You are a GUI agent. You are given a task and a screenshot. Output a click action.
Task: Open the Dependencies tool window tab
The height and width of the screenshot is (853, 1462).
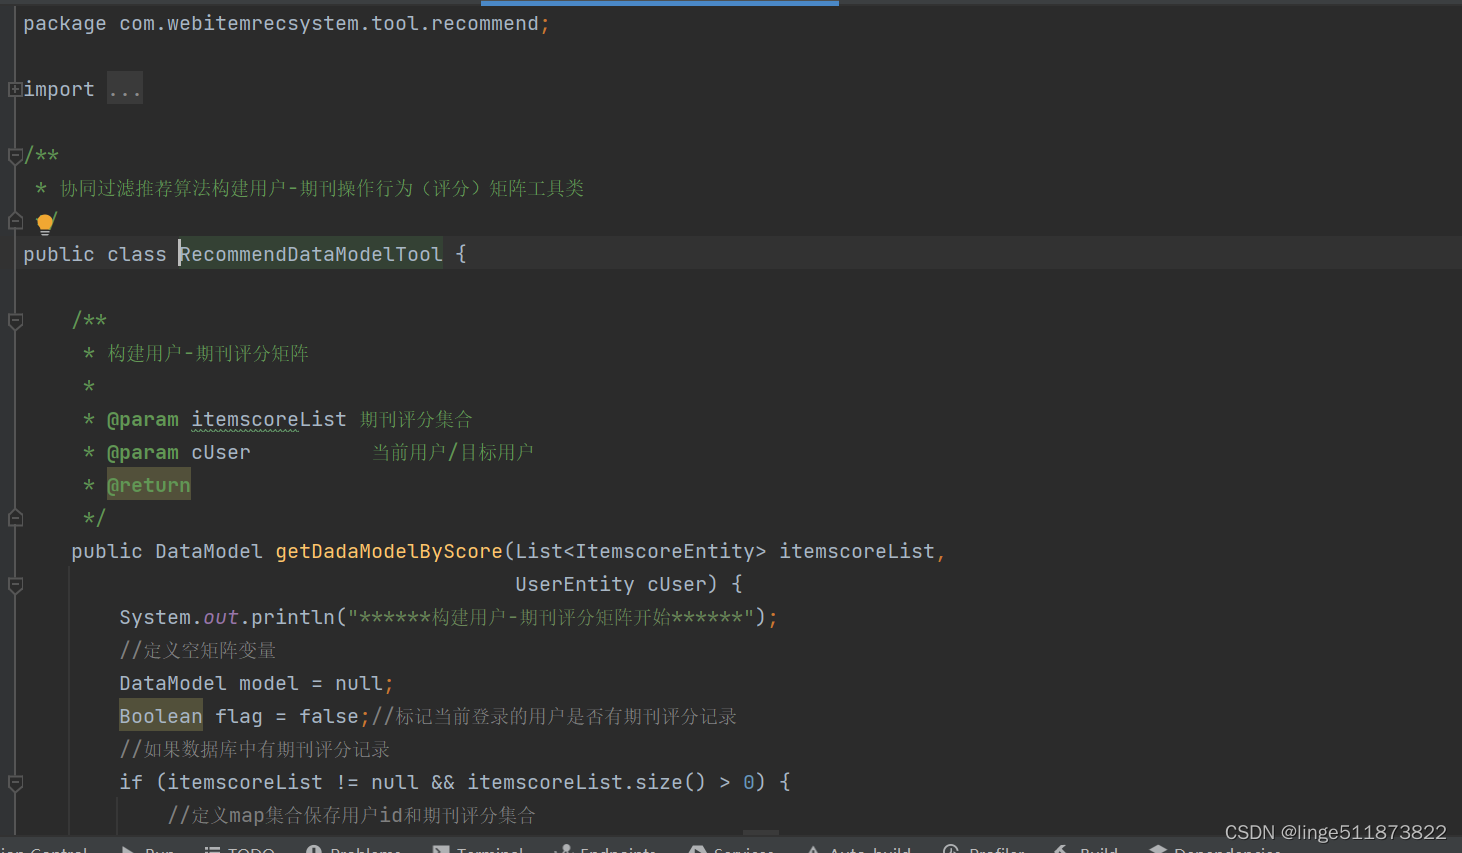point(1216,848)
